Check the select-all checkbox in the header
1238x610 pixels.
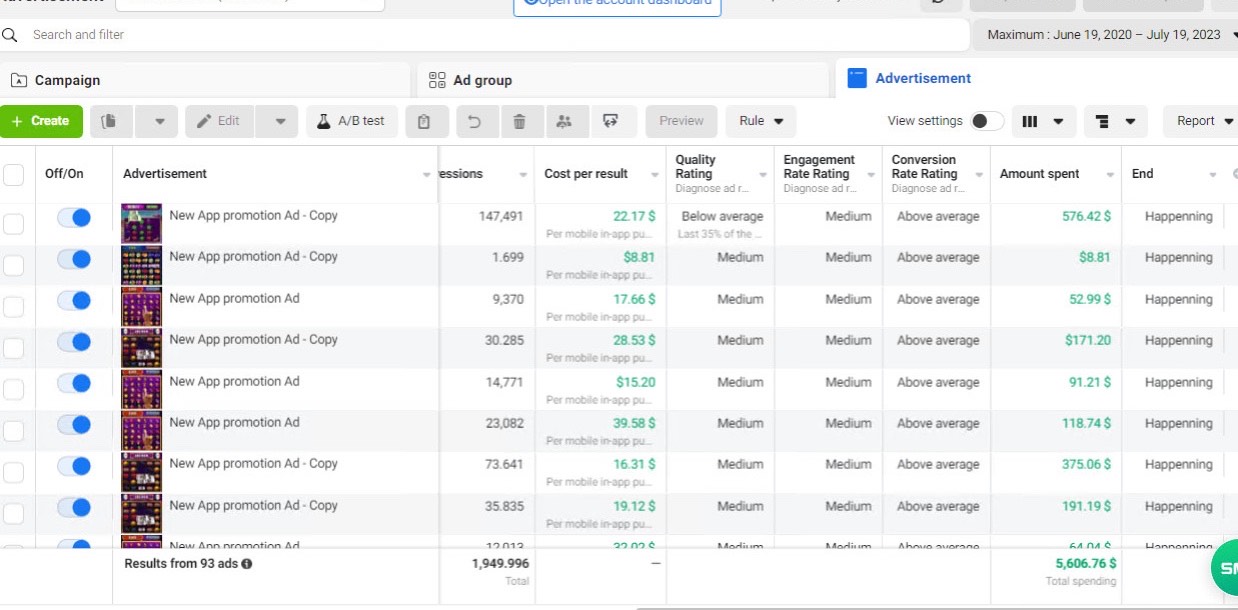(x=14, y=175)
